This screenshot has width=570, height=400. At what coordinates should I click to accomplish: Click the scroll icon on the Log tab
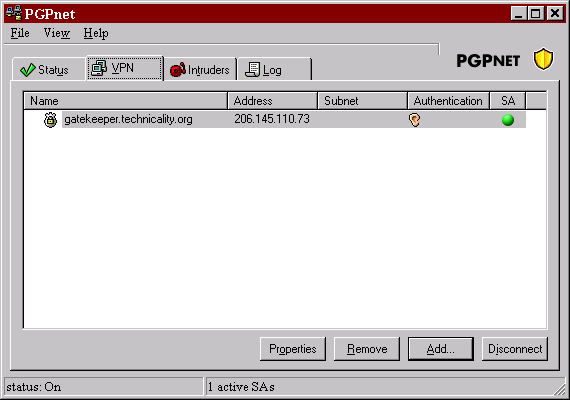click(x=253, y=69)
